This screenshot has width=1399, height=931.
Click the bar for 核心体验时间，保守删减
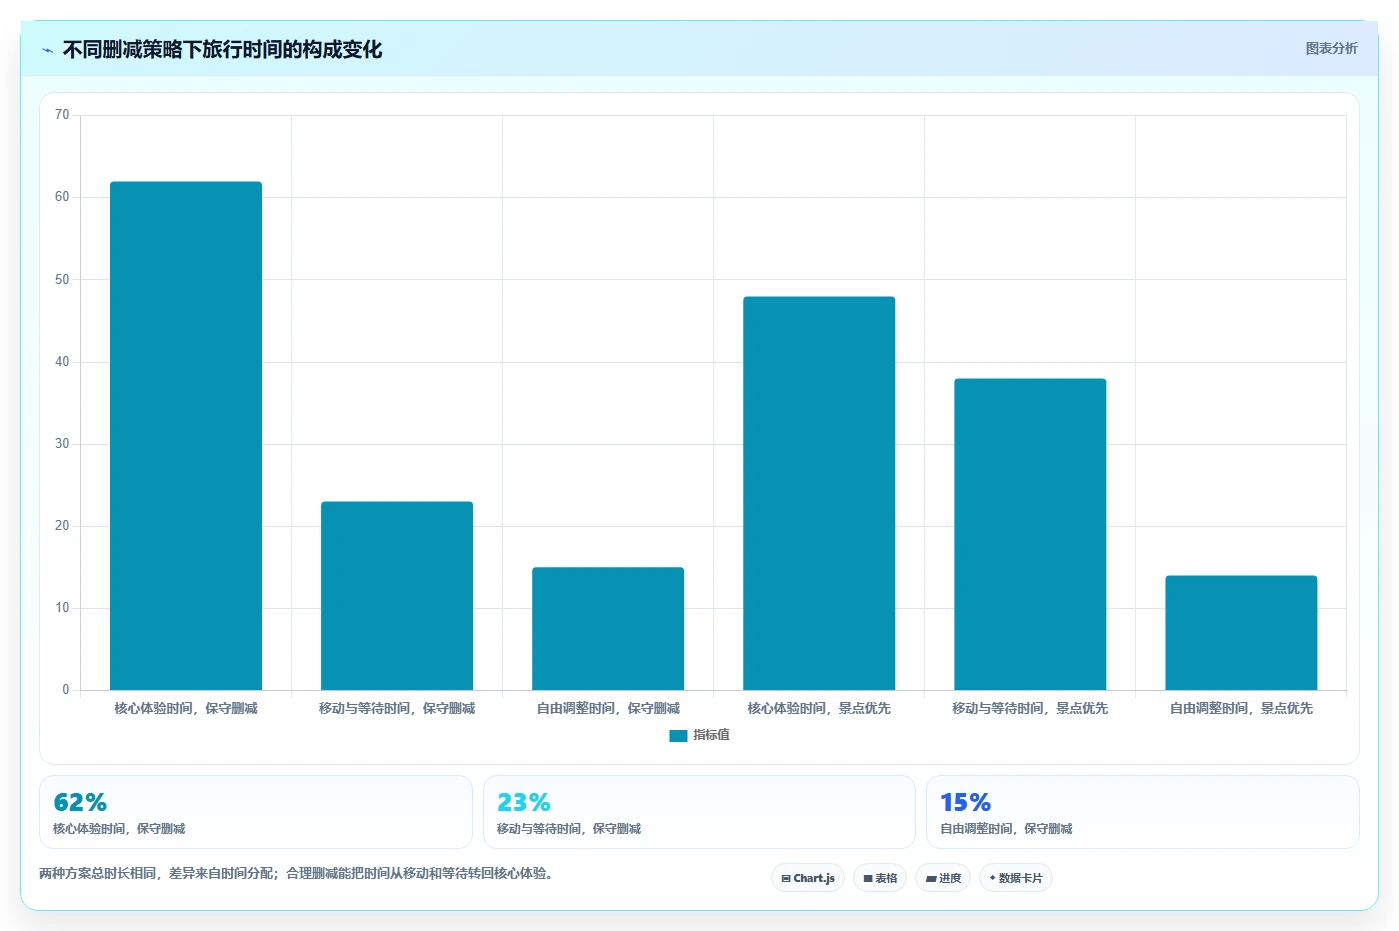186,436
